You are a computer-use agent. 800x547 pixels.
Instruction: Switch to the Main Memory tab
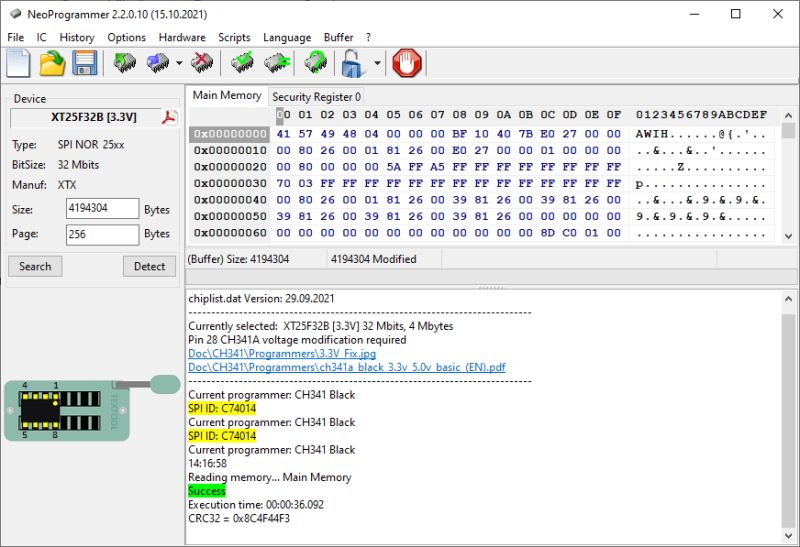(227, 95)
